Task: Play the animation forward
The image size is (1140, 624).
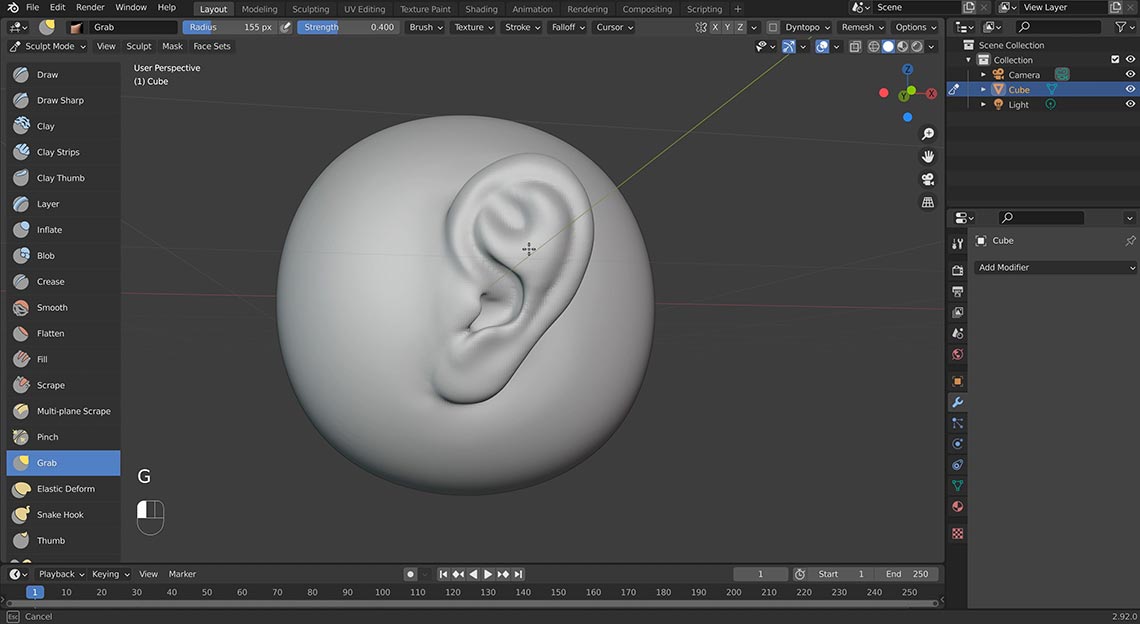Action: 489,574
